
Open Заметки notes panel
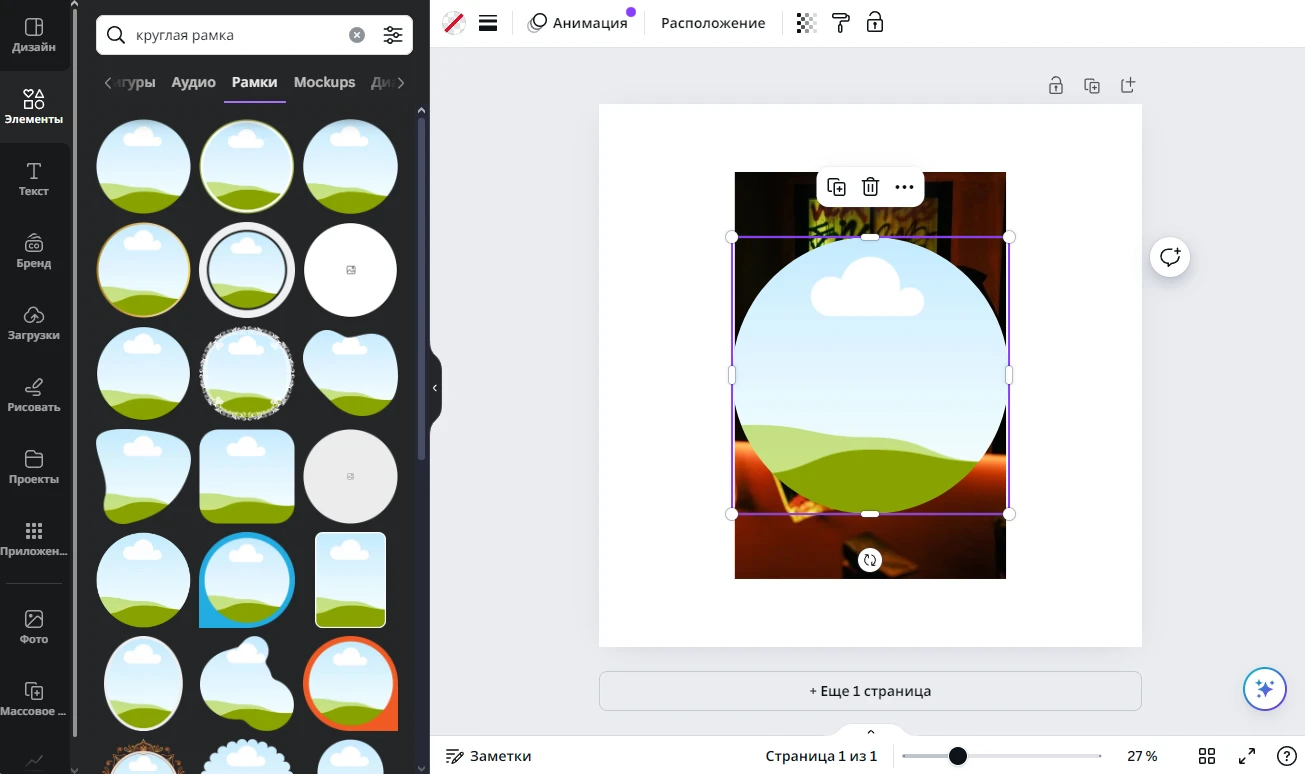tap(488, 756)
